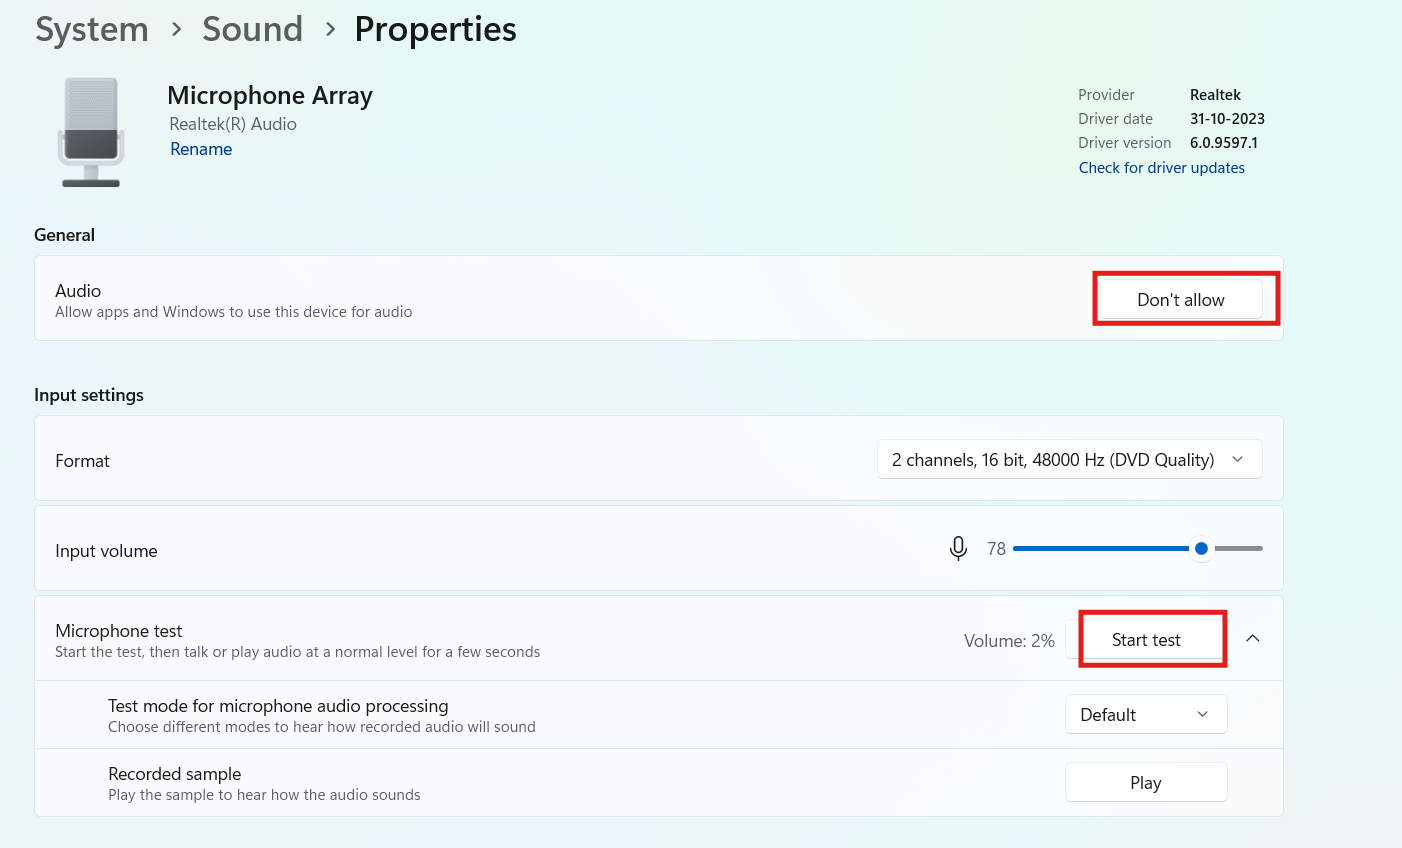
Task: Click the chevron on the Format dropdown
Action: 1238,459
